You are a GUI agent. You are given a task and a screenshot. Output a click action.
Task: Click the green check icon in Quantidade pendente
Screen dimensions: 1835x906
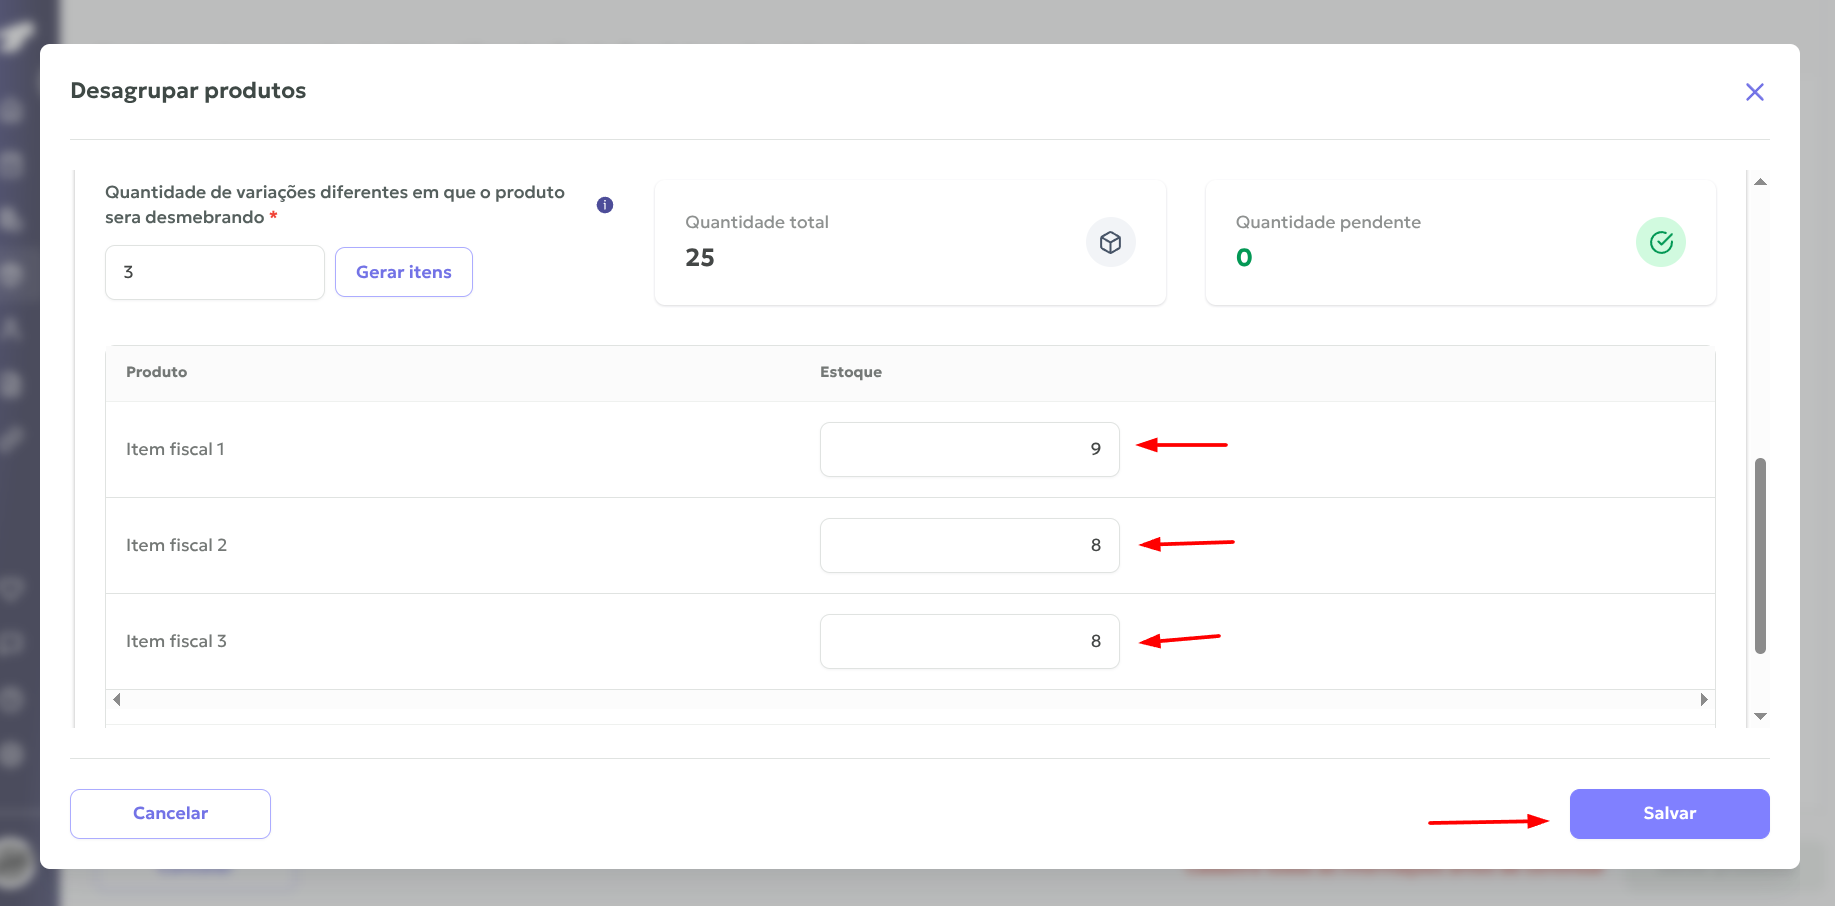[x=1661, y=242]
